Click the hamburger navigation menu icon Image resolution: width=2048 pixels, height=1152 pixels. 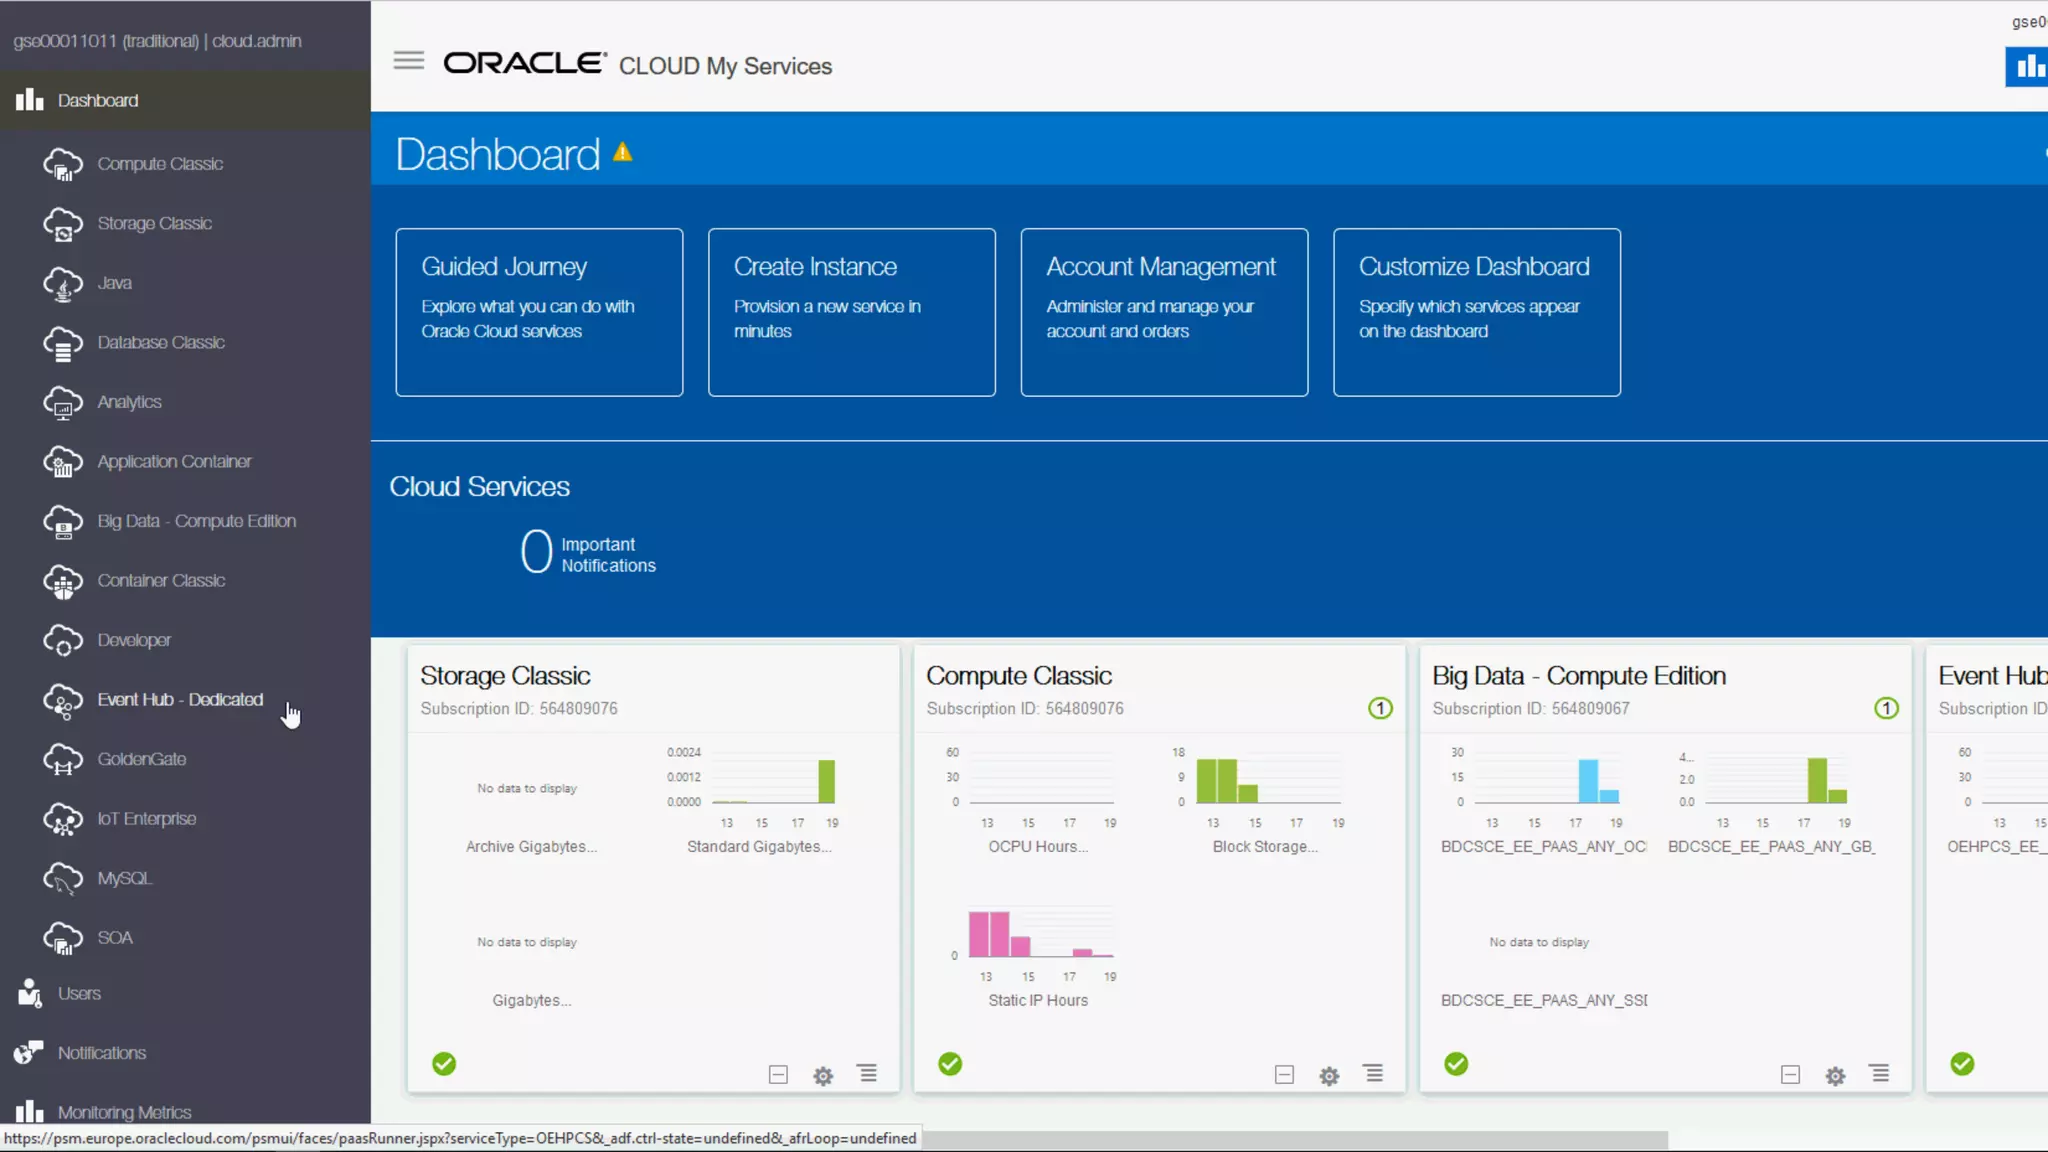coord(408,61)
